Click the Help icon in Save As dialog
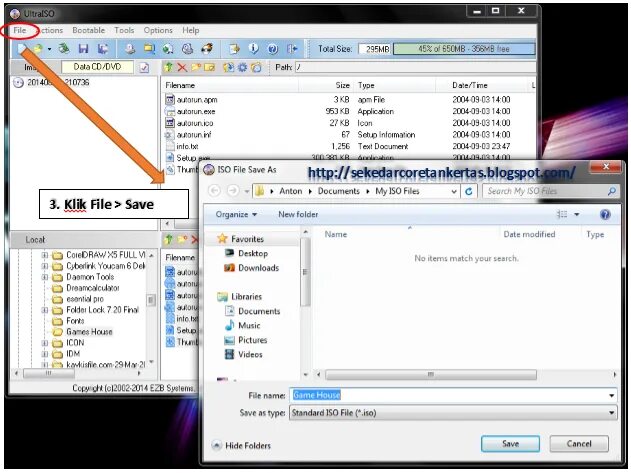This screenshot has width=631, height=473. (x=605, y=215)
